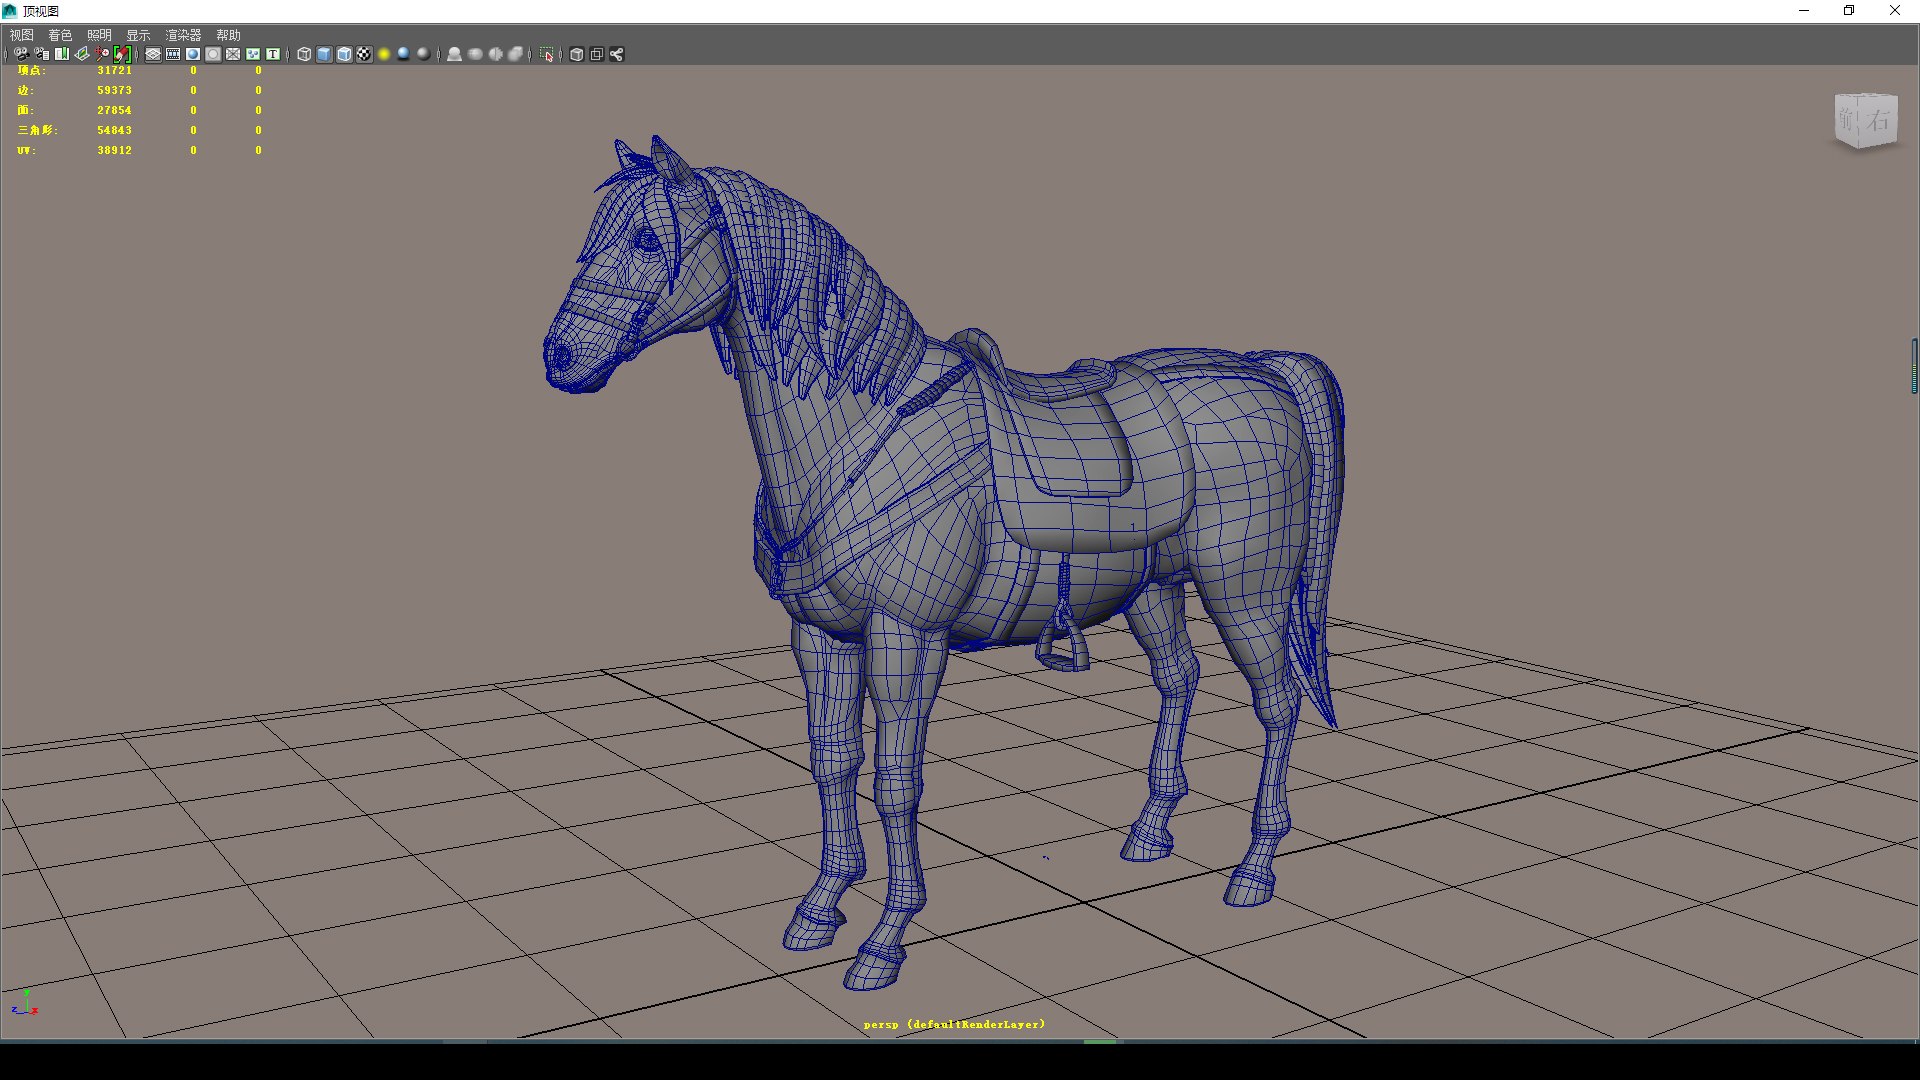Toggle the Gate Mask icon
1920x1080 pixels.
(213, 54)
